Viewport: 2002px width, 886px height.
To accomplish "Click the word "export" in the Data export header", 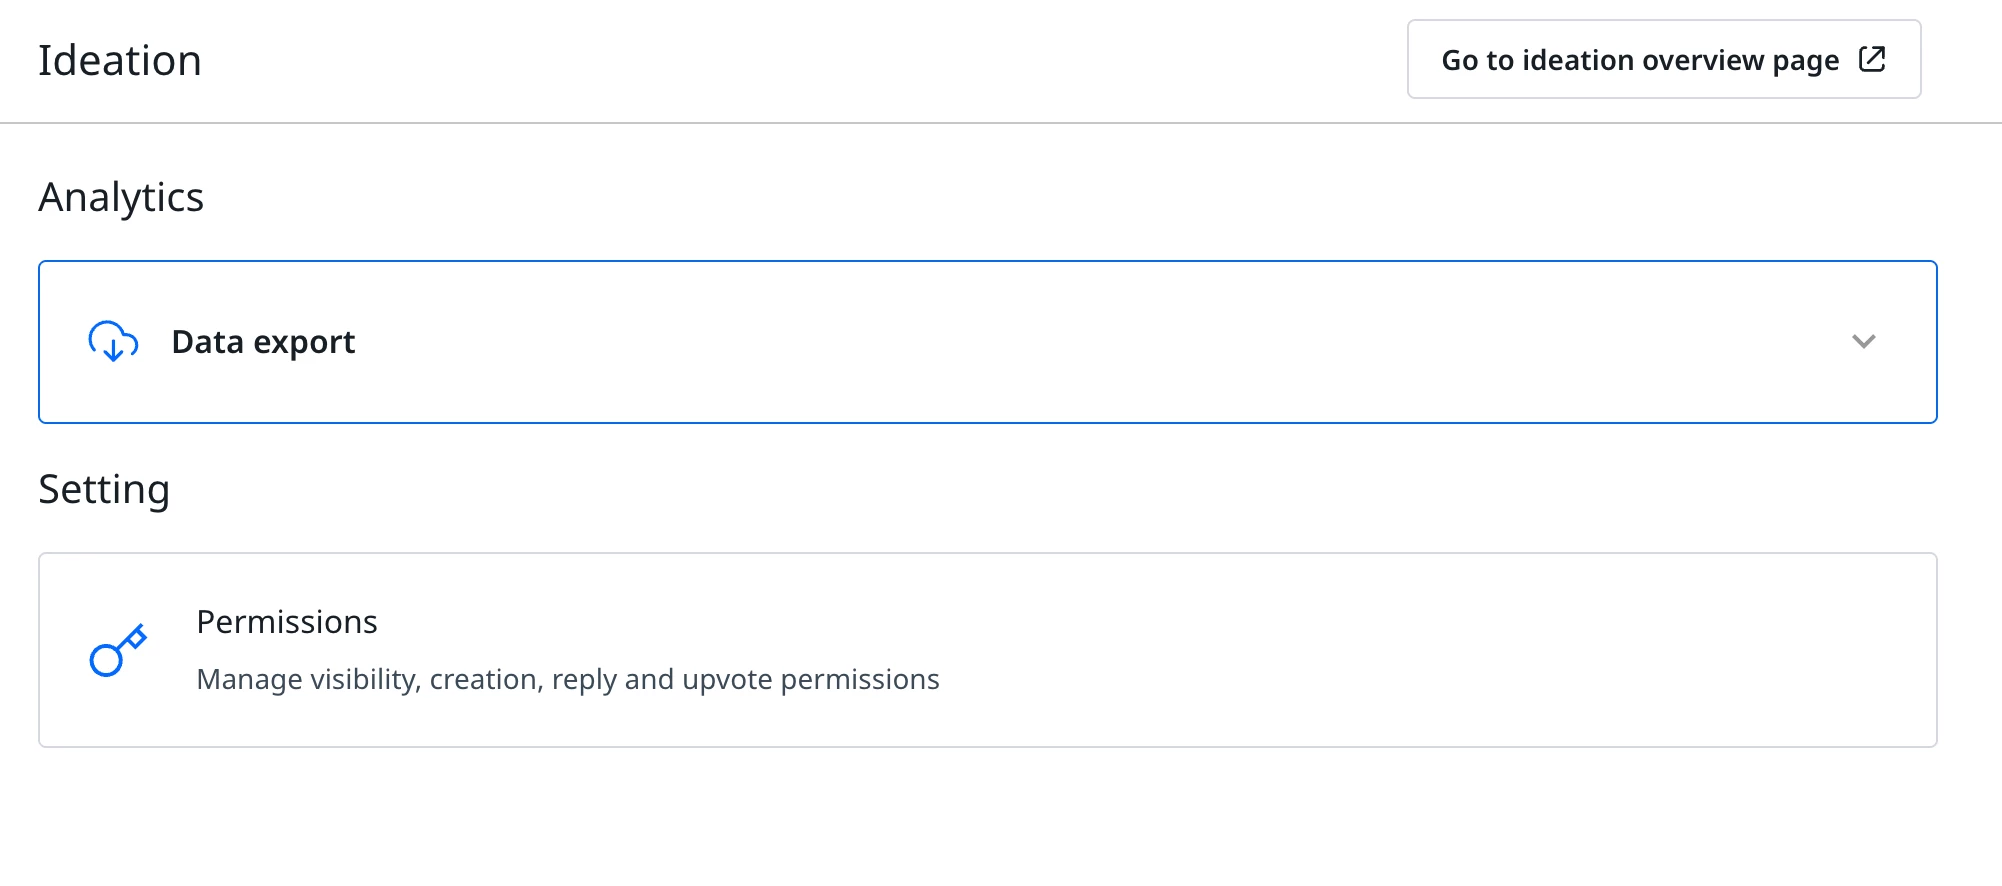I will point(304,343).
